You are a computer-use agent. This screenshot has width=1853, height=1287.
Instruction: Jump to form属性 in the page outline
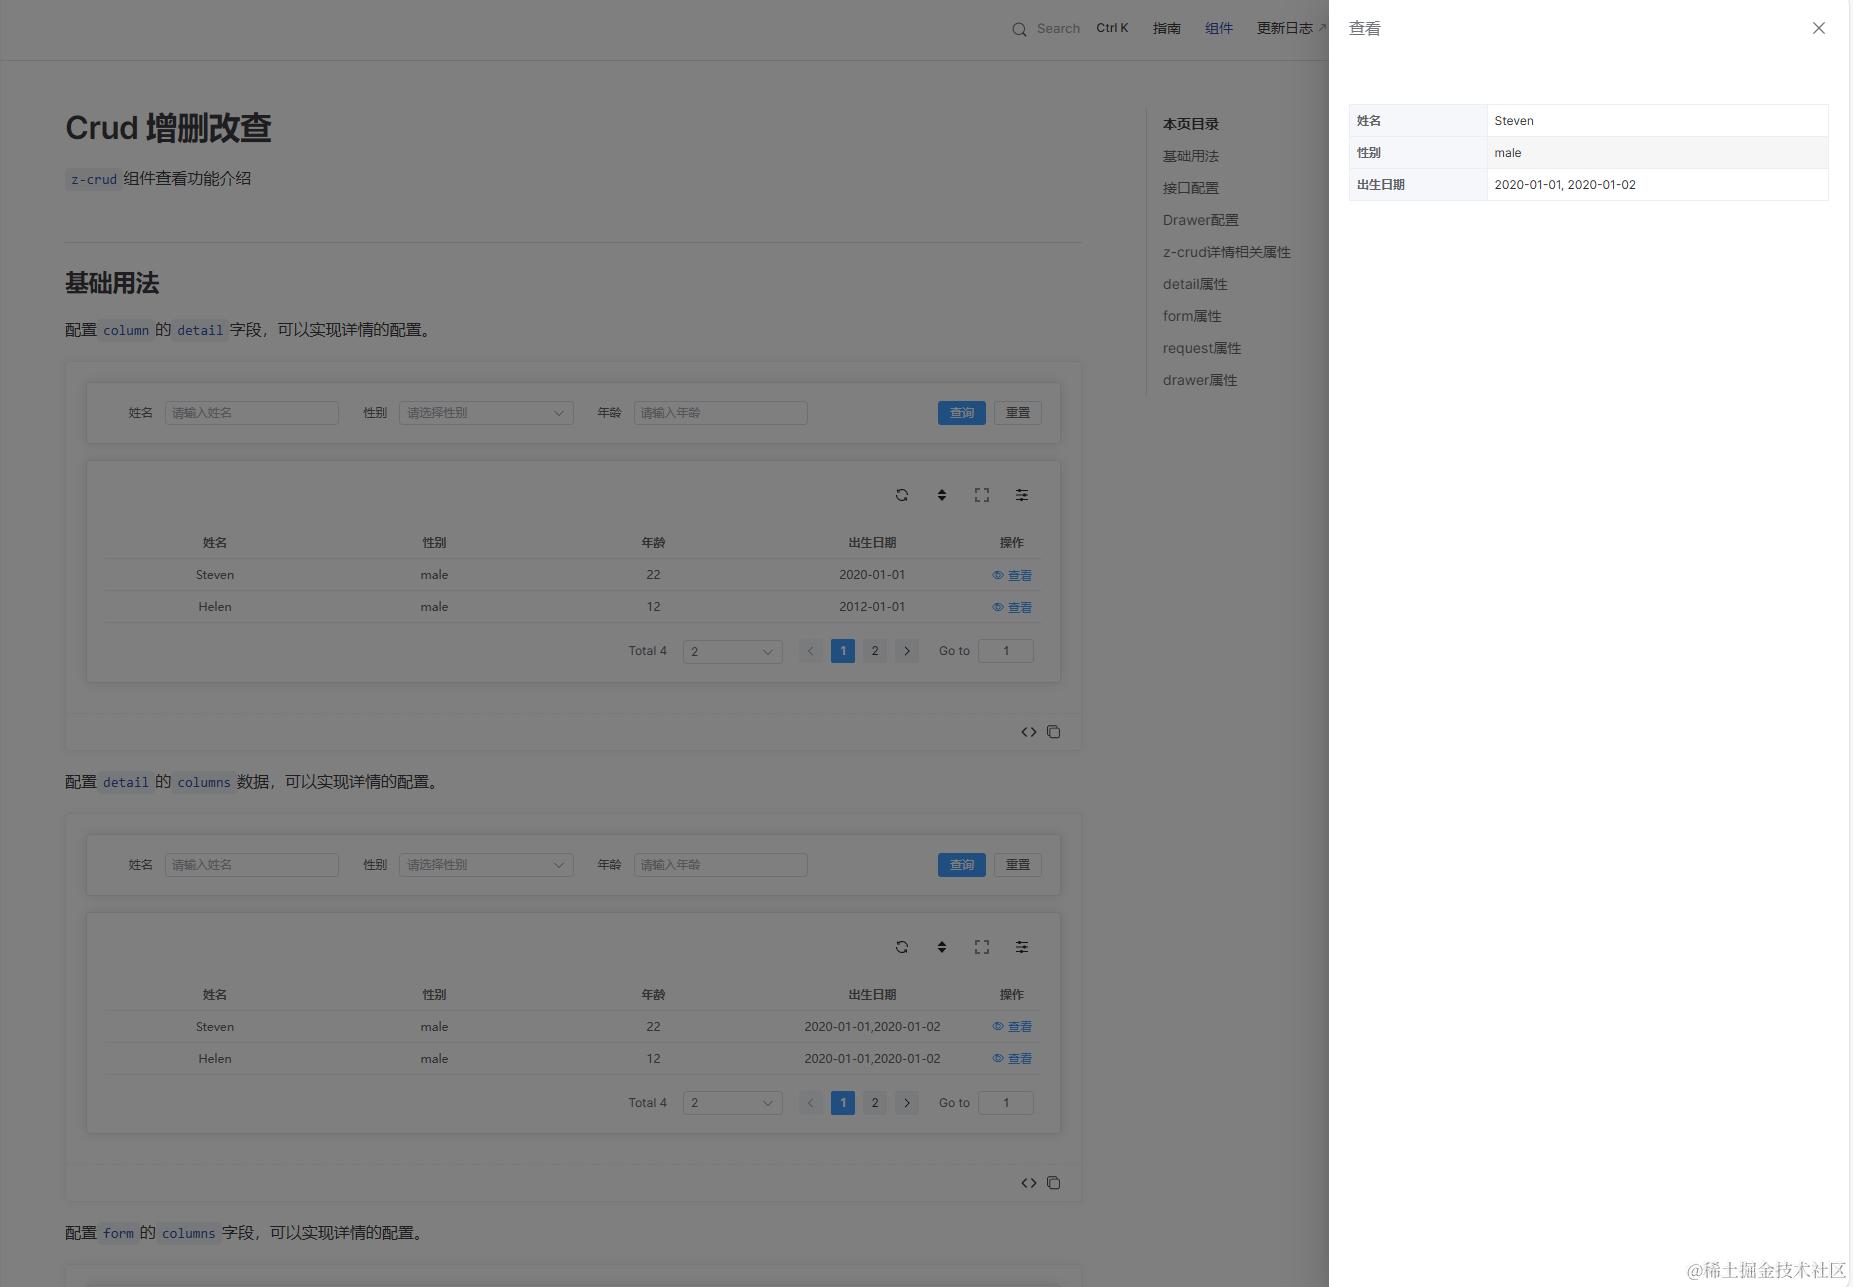coord(1192,316)
